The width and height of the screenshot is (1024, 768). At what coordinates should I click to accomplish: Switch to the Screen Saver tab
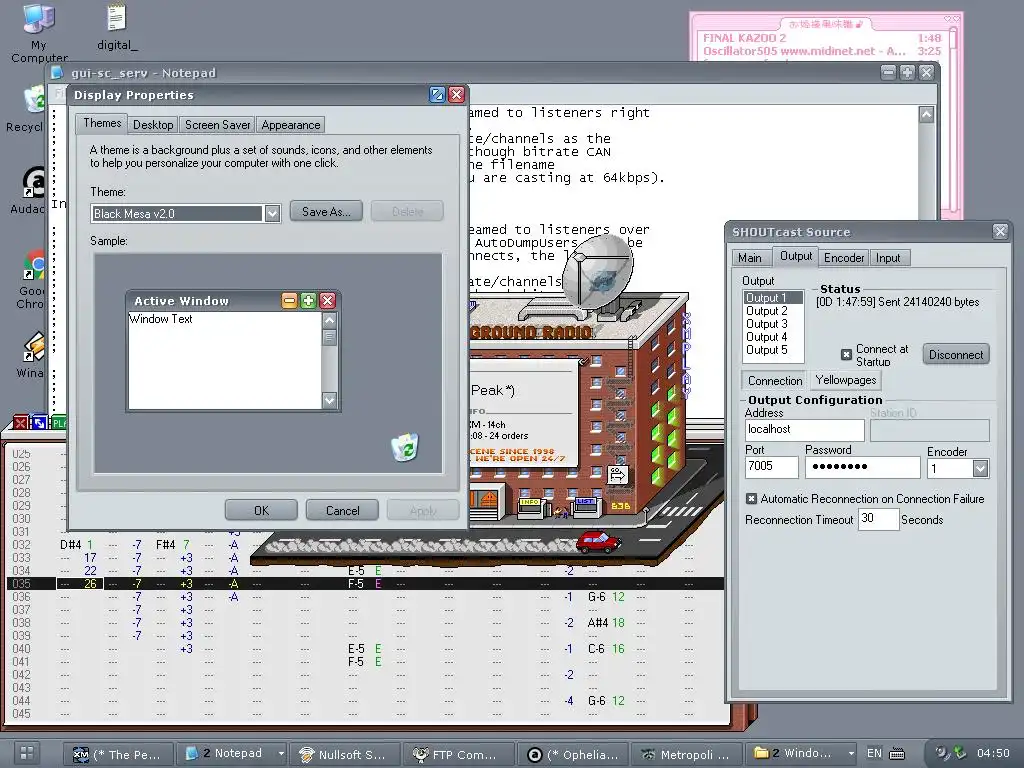pos(217,125)
